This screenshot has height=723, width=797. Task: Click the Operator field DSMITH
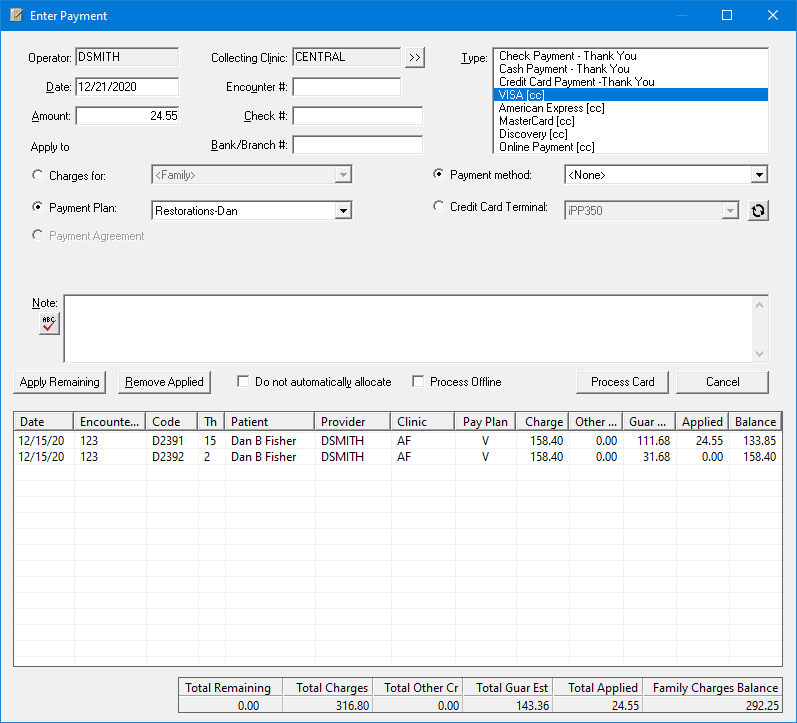127,57
